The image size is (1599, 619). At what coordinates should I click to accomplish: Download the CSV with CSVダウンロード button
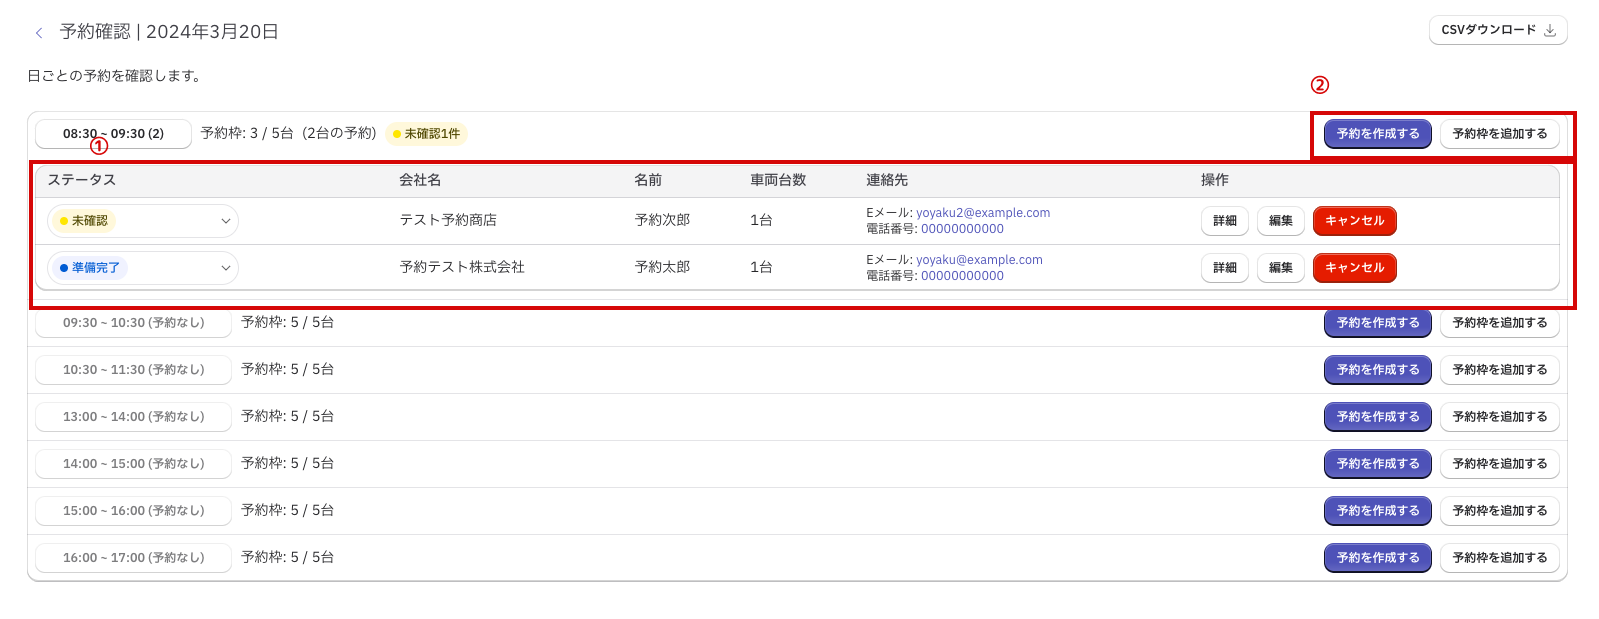point(1497,30)
